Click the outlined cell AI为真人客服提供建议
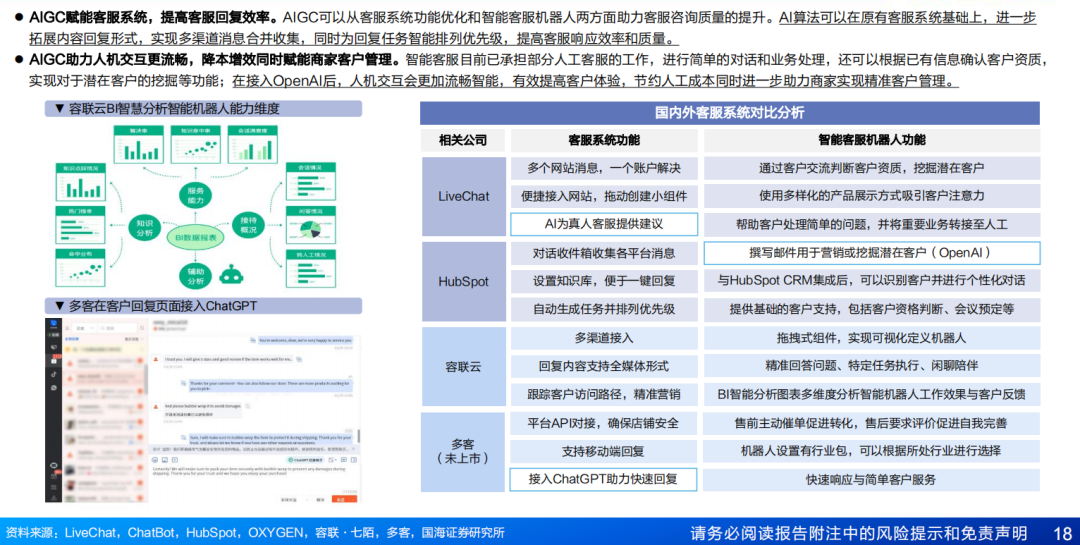 [603, 225]
